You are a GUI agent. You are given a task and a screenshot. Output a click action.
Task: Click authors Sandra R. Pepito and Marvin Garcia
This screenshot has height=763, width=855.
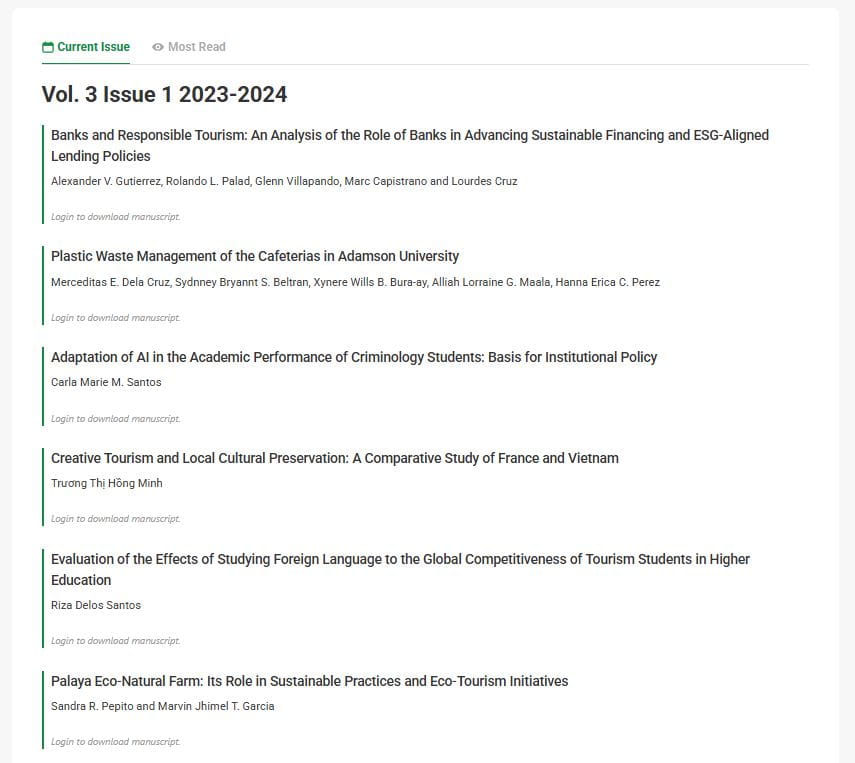click(162, 706)
